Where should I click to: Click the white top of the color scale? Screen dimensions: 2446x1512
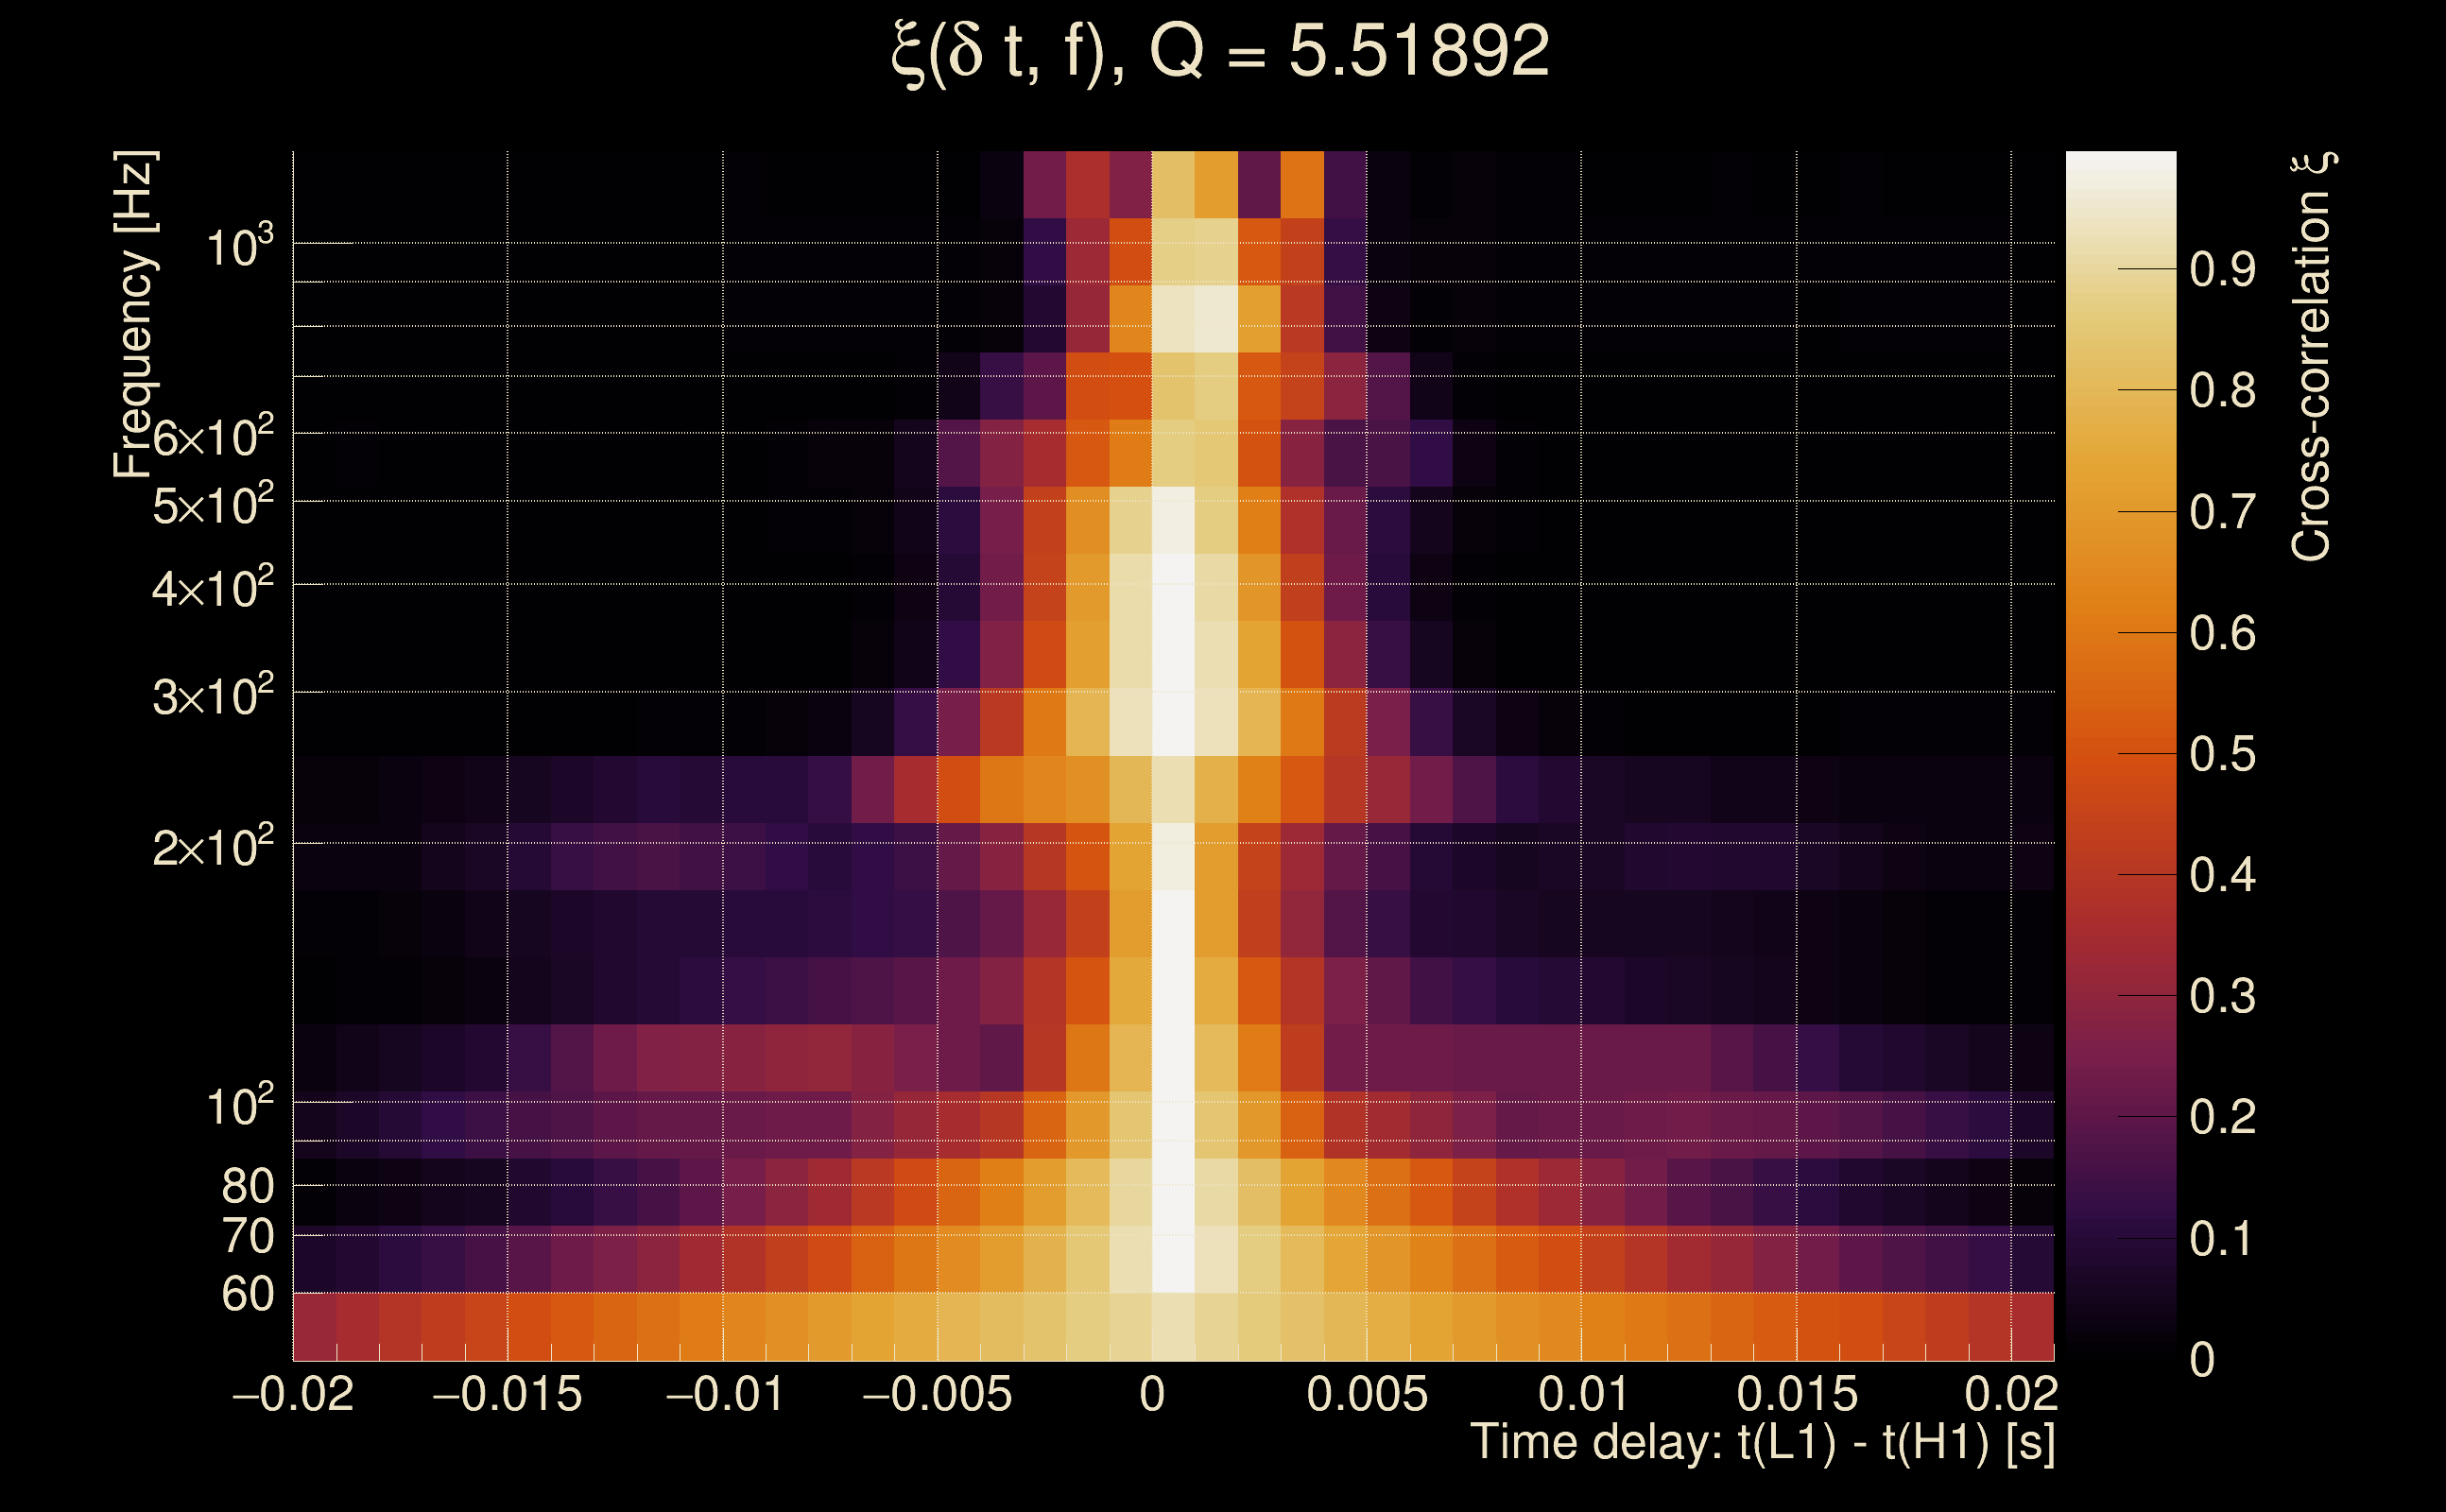pos(2120,170)
